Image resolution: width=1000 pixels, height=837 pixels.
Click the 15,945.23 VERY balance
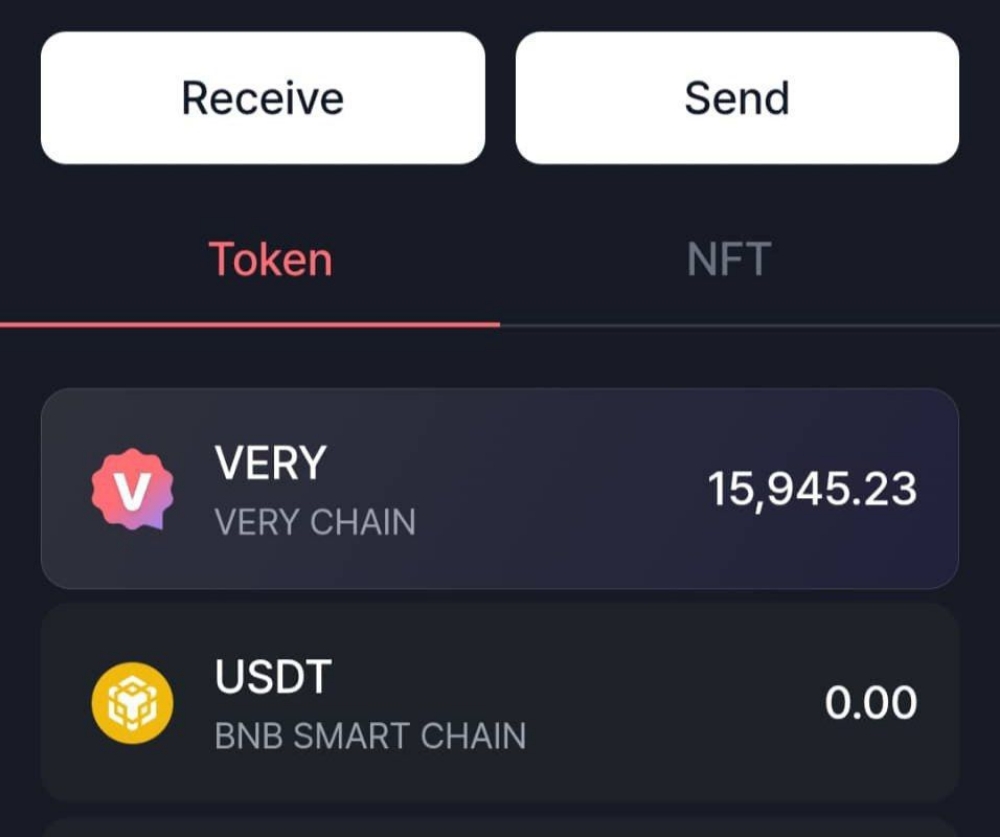[814, 488]
